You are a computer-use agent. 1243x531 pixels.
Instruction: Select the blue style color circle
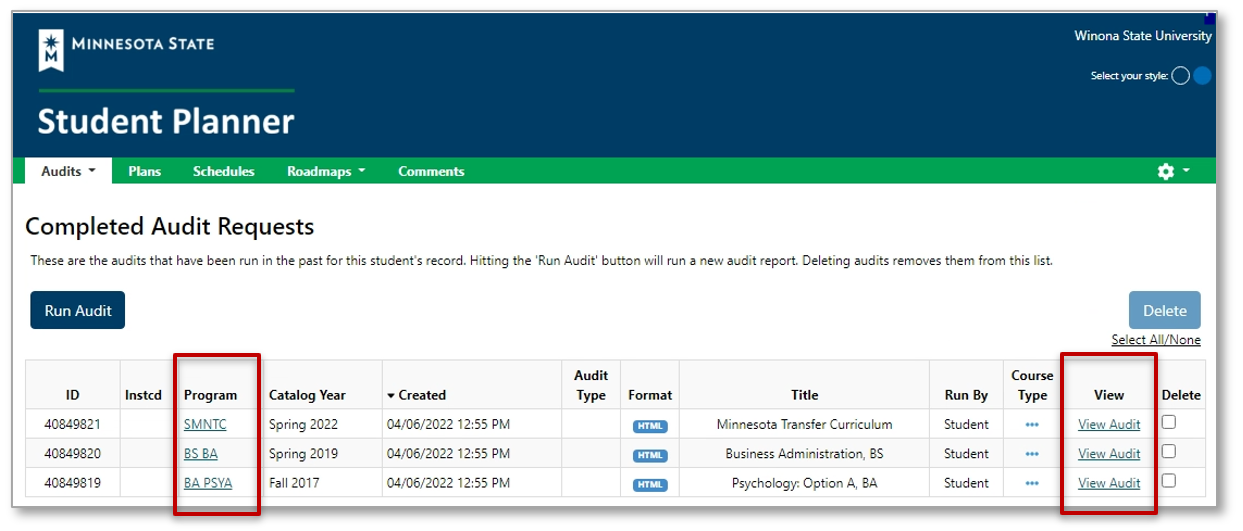[1202, 76]
